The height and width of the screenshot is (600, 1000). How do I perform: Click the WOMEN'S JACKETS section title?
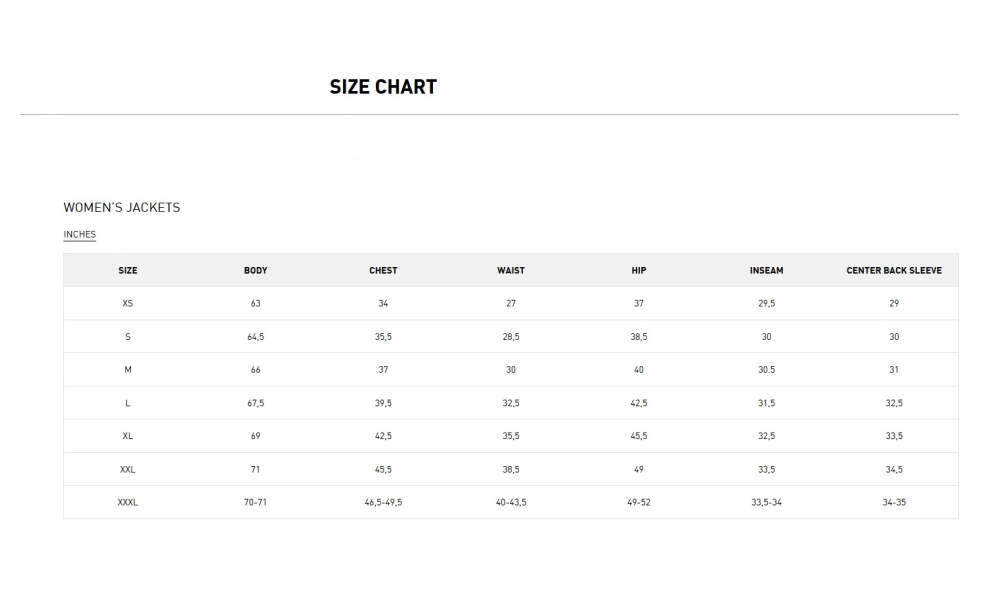pos(122,207)
